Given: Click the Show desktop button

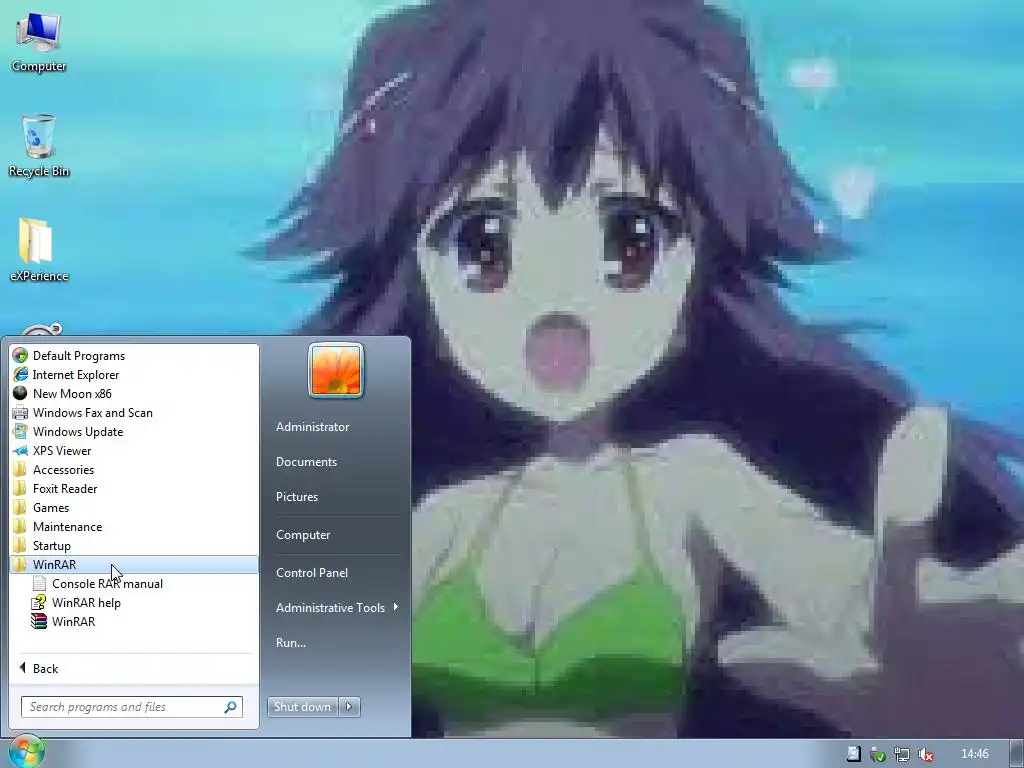Looking at the screenshot, I should pos(1017,754).
